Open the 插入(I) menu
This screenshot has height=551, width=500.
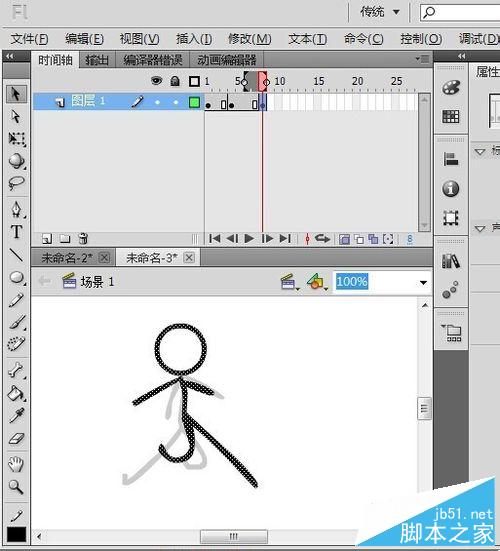(x=194, y=39)
